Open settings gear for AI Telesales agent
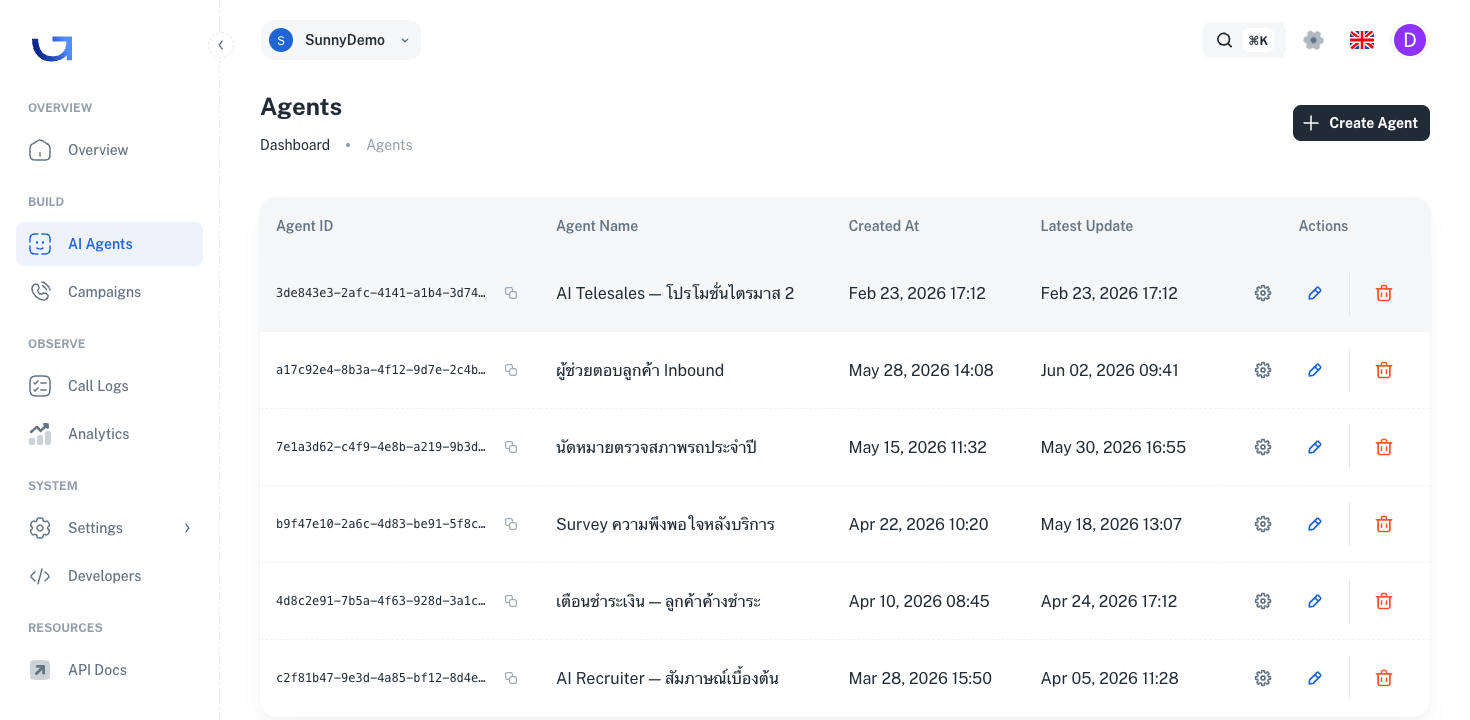Screen dimensions: 1470x720 tap(1263, 293)
